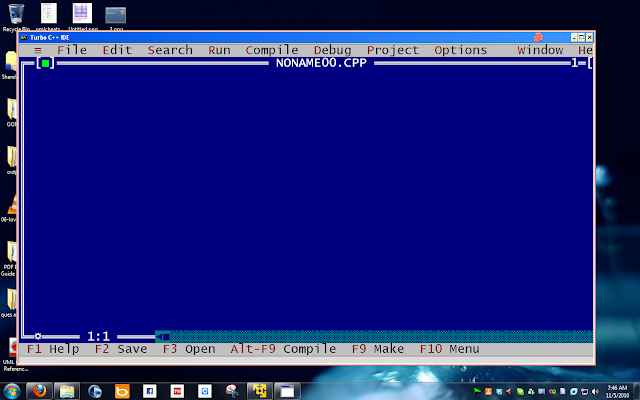The width and height of the screenshot is (640, 400).
Task: Open the Options menu
Action: tap(460, 50)
